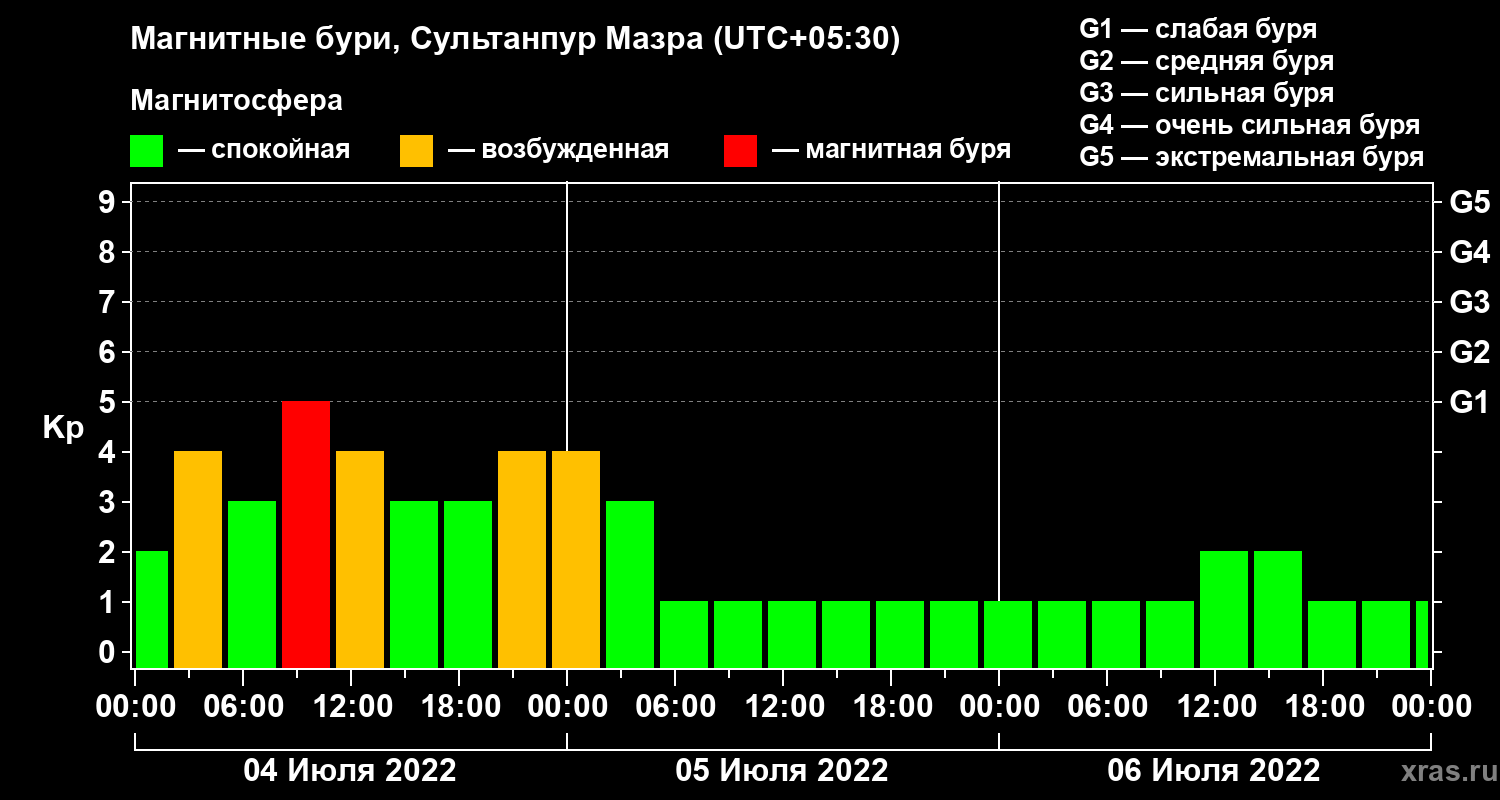Image resolution: width=1500 pixels, height=800 pixels.
Task: Click the orange bar ending at midnight 04 Июля
Action: pos(522,559)
